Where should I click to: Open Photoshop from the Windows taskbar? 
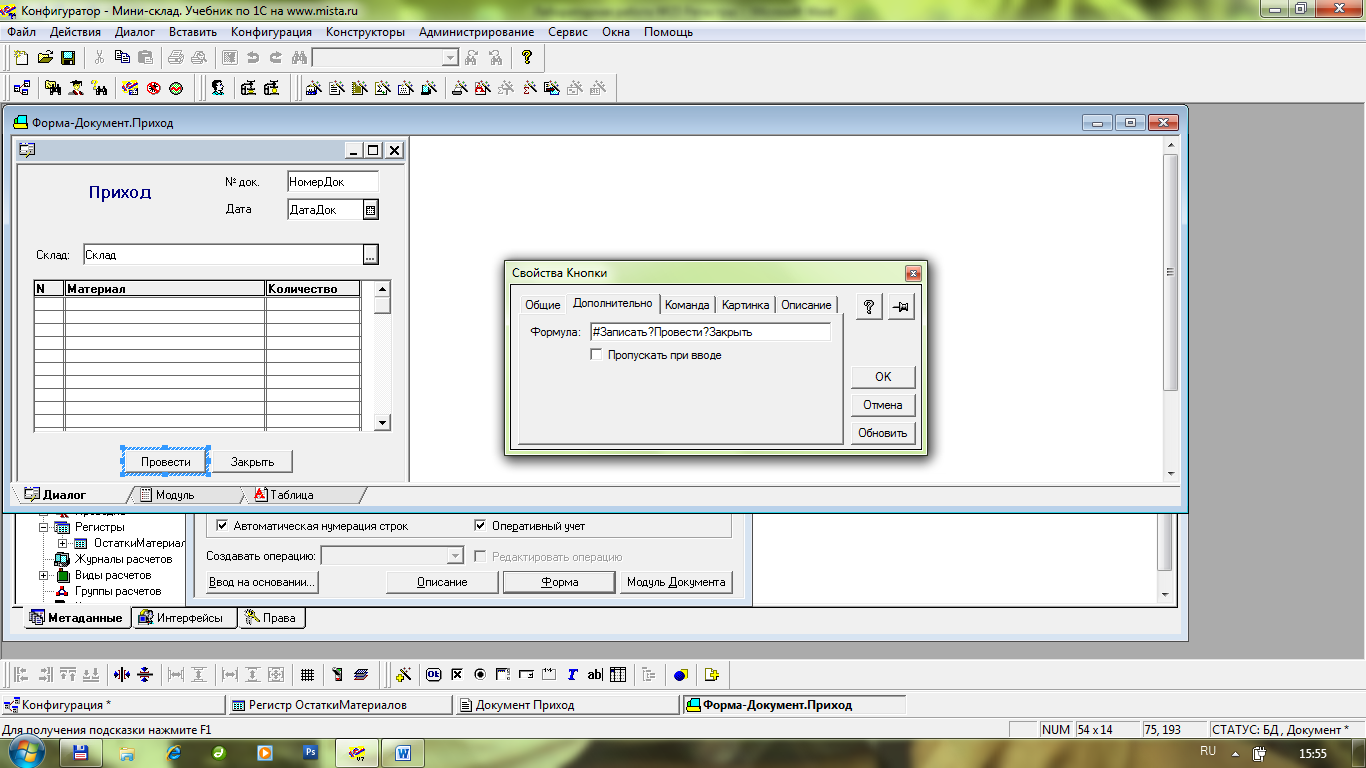point(311,752)
